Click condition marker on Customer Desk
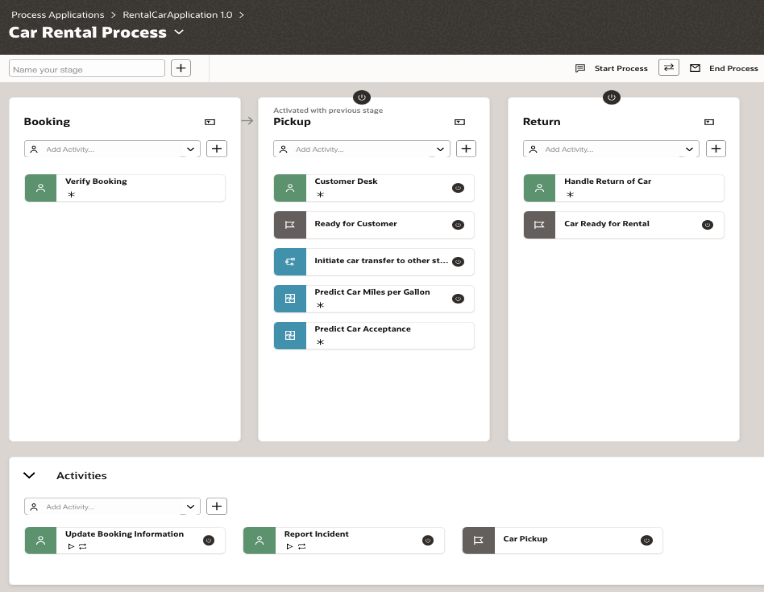764x592 pixels. [x=458, y=188]
